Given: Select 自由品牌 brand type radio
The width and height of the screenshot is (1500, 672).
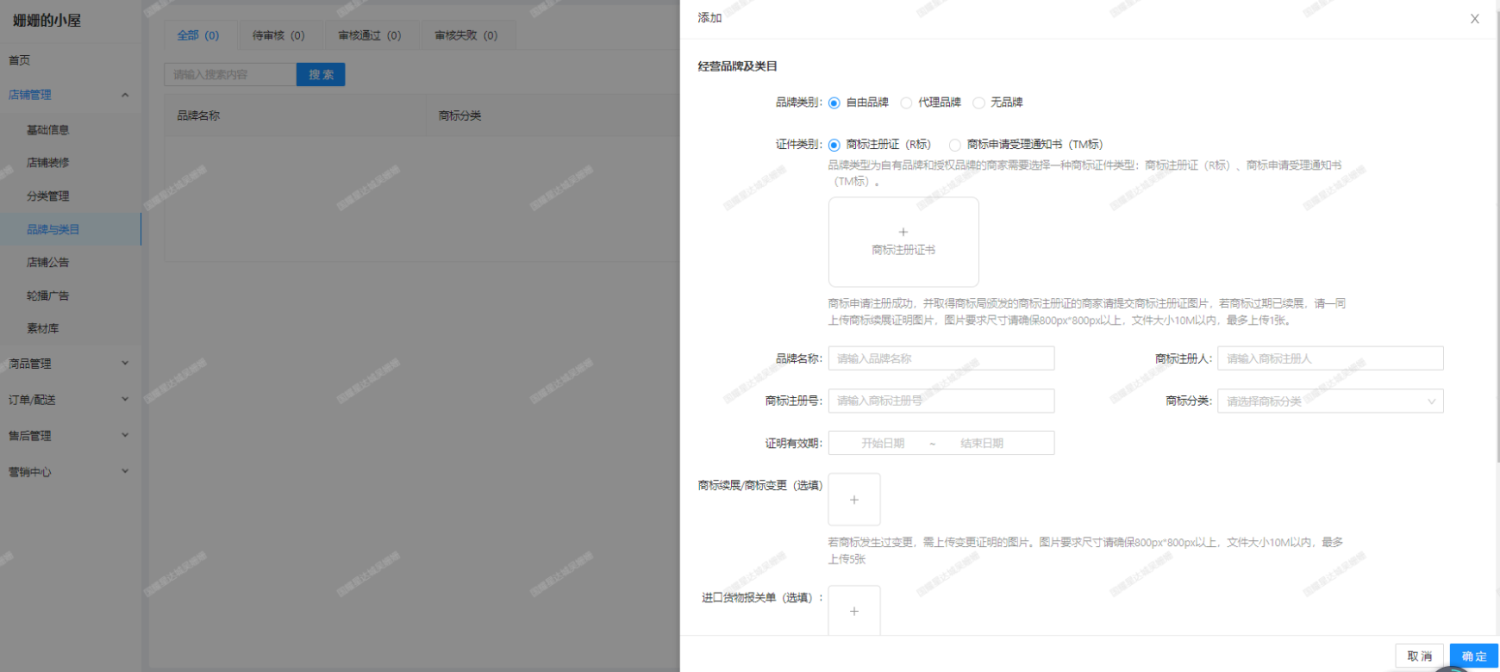Looking at the screenshot, I should (834, 102).
